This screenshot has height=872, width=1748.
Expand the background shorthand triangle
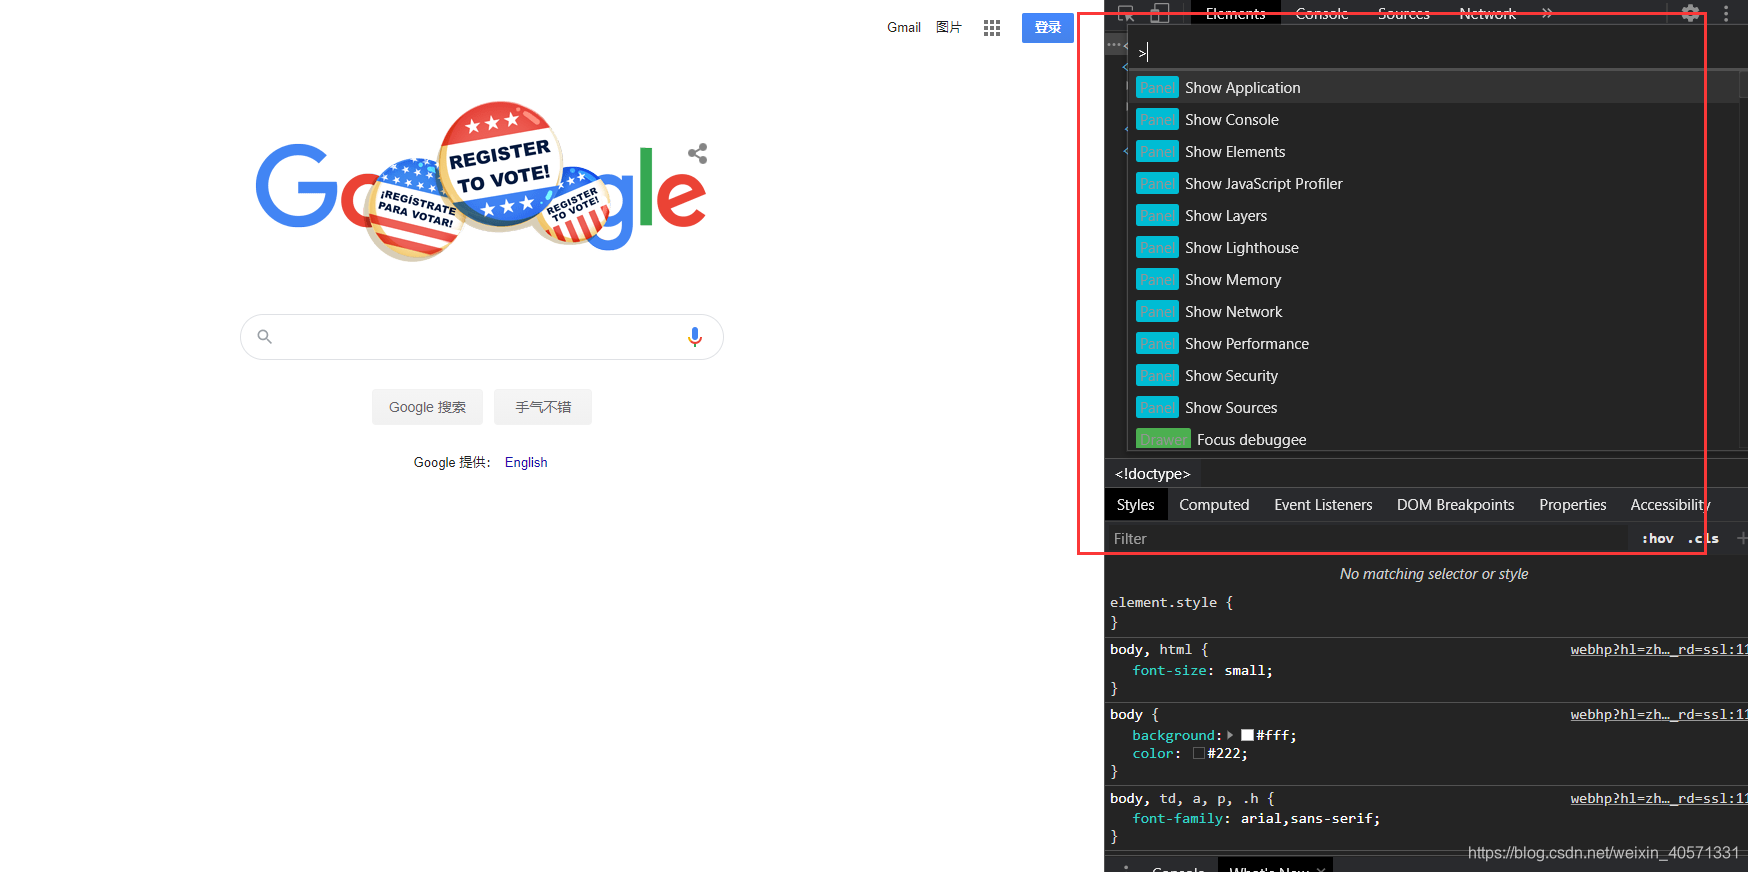point(1230,735)
